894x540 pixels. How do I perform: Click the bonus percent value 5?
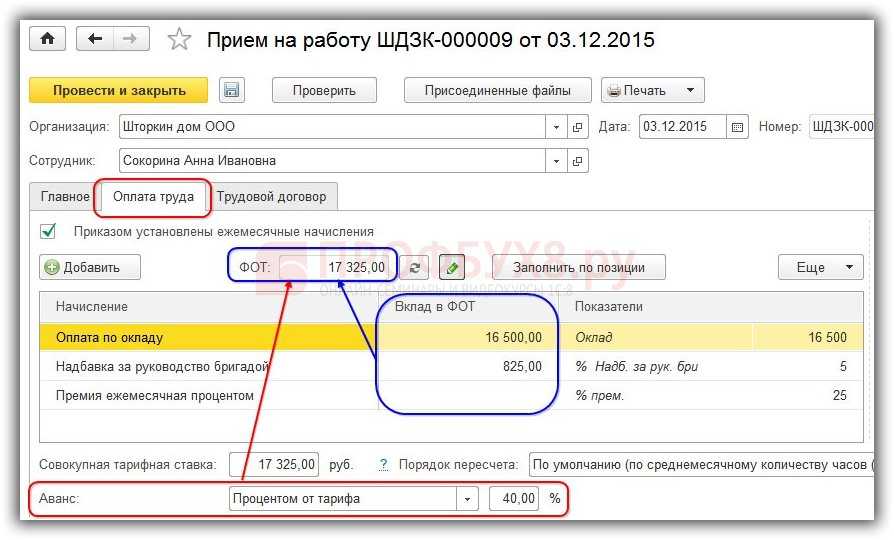808,366
